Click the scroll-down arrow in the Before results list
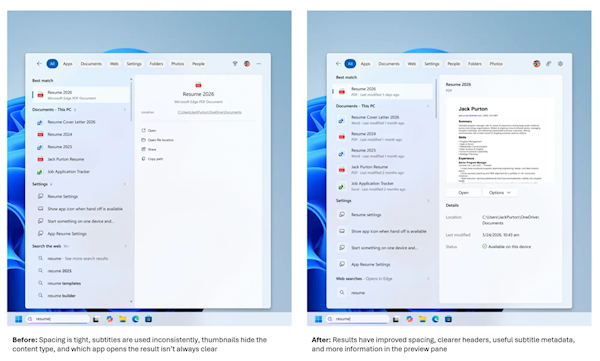Screen dimensions: 600x361 (x=131, y=302)
